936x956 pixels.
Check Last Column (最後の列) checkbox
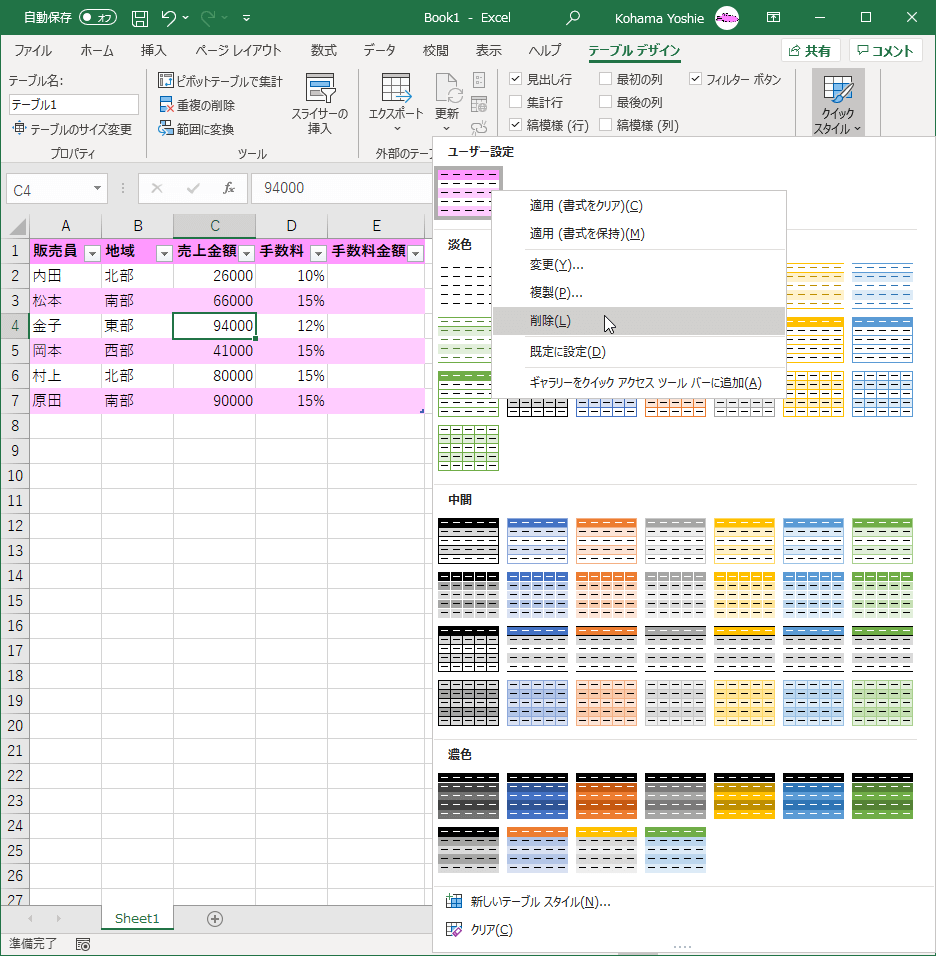[606, 102]
